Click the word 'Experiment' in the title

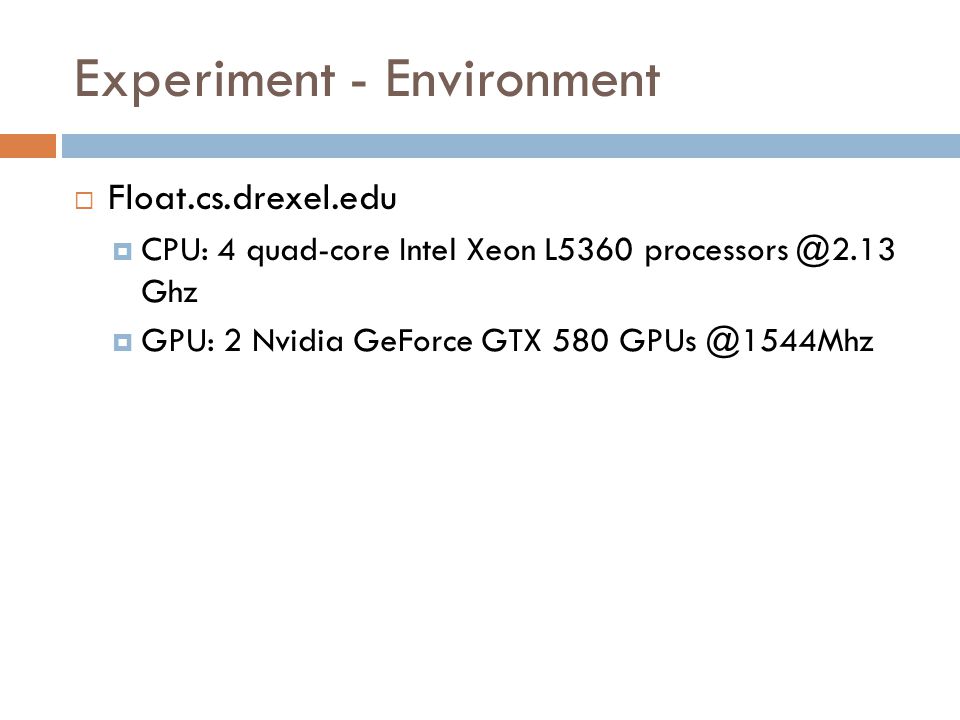204,81
